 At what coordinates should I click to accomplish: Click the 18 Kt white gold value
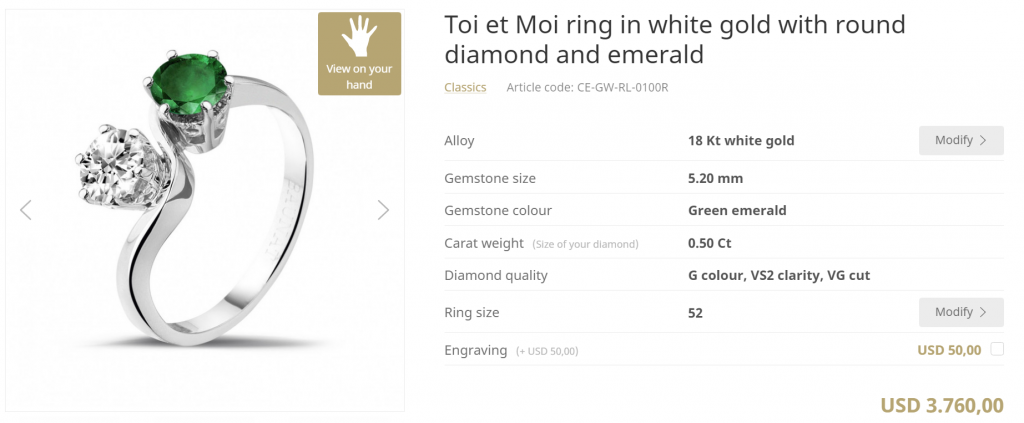point(741,140)
